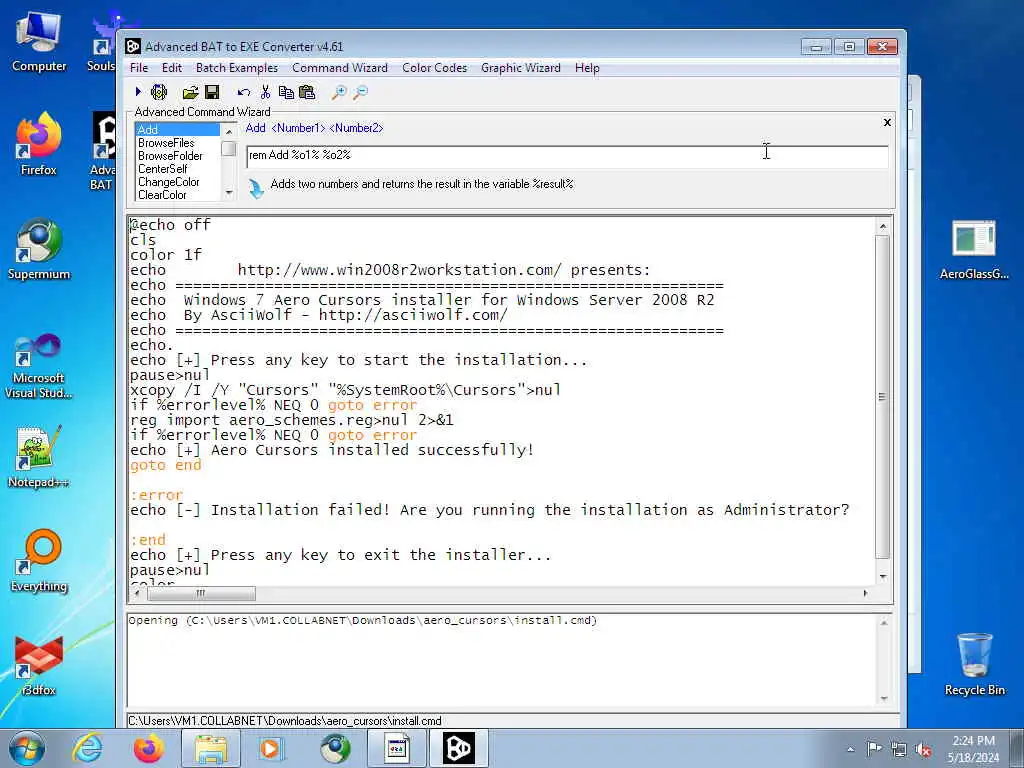Image resolution: width=1024 pixels, height=768 pixels.
Task: Click the ':end' label line
Action: click(x=148, y=540)
